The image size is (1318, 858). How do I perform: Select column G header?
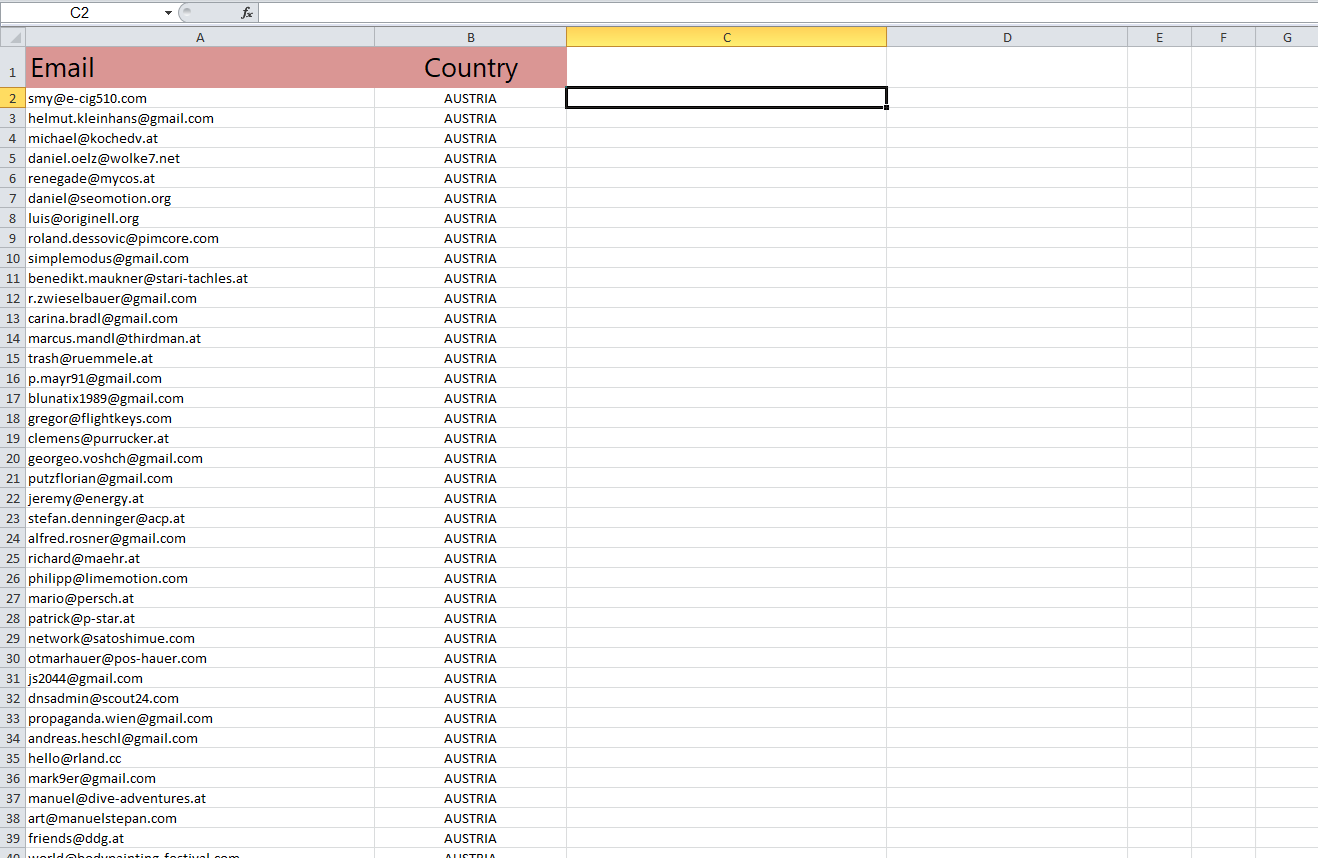(1287, 37)
